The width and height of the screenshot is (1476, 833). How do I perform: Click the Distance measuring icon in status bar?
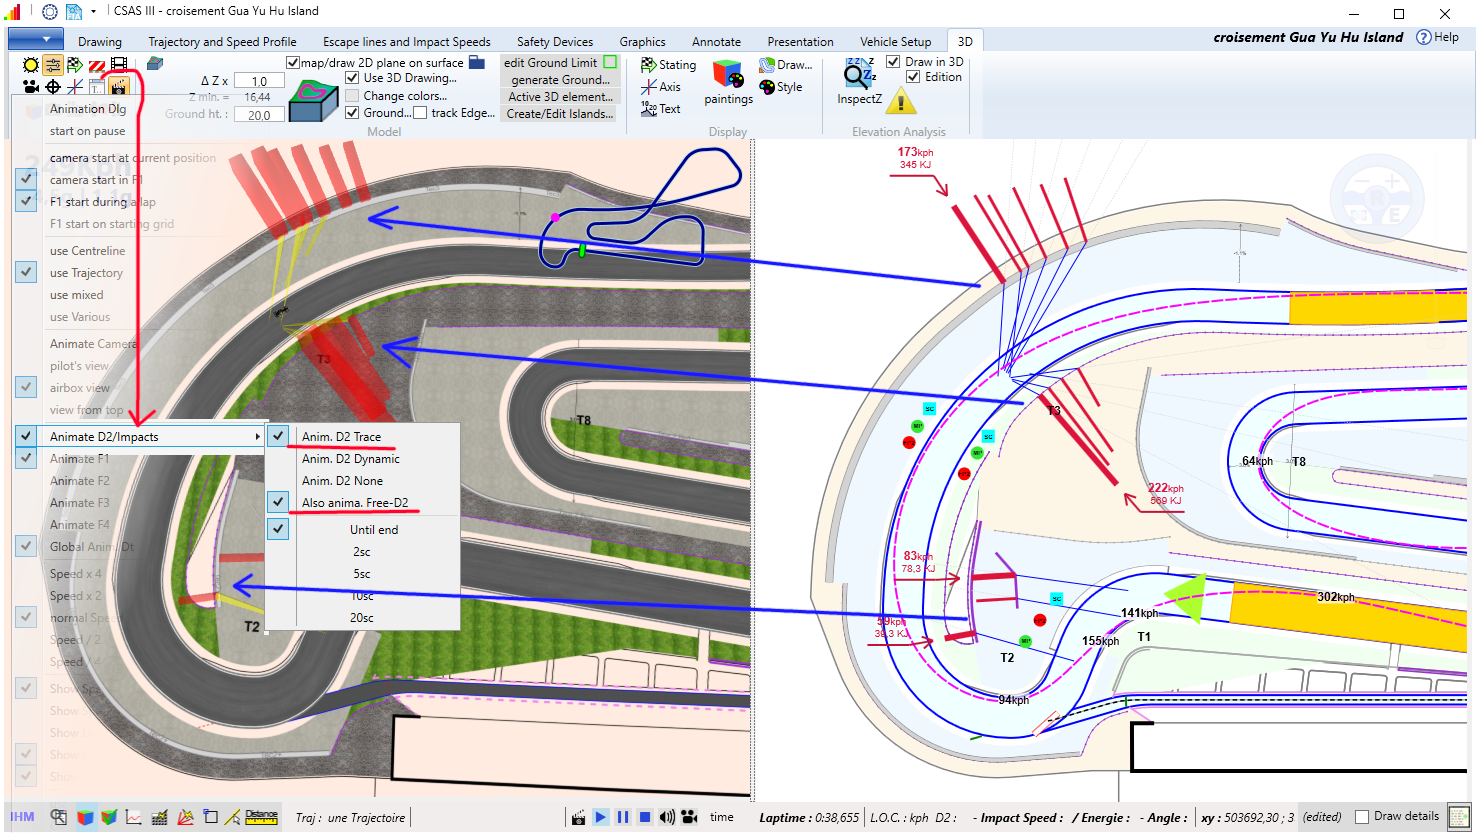tap(261, 817)
